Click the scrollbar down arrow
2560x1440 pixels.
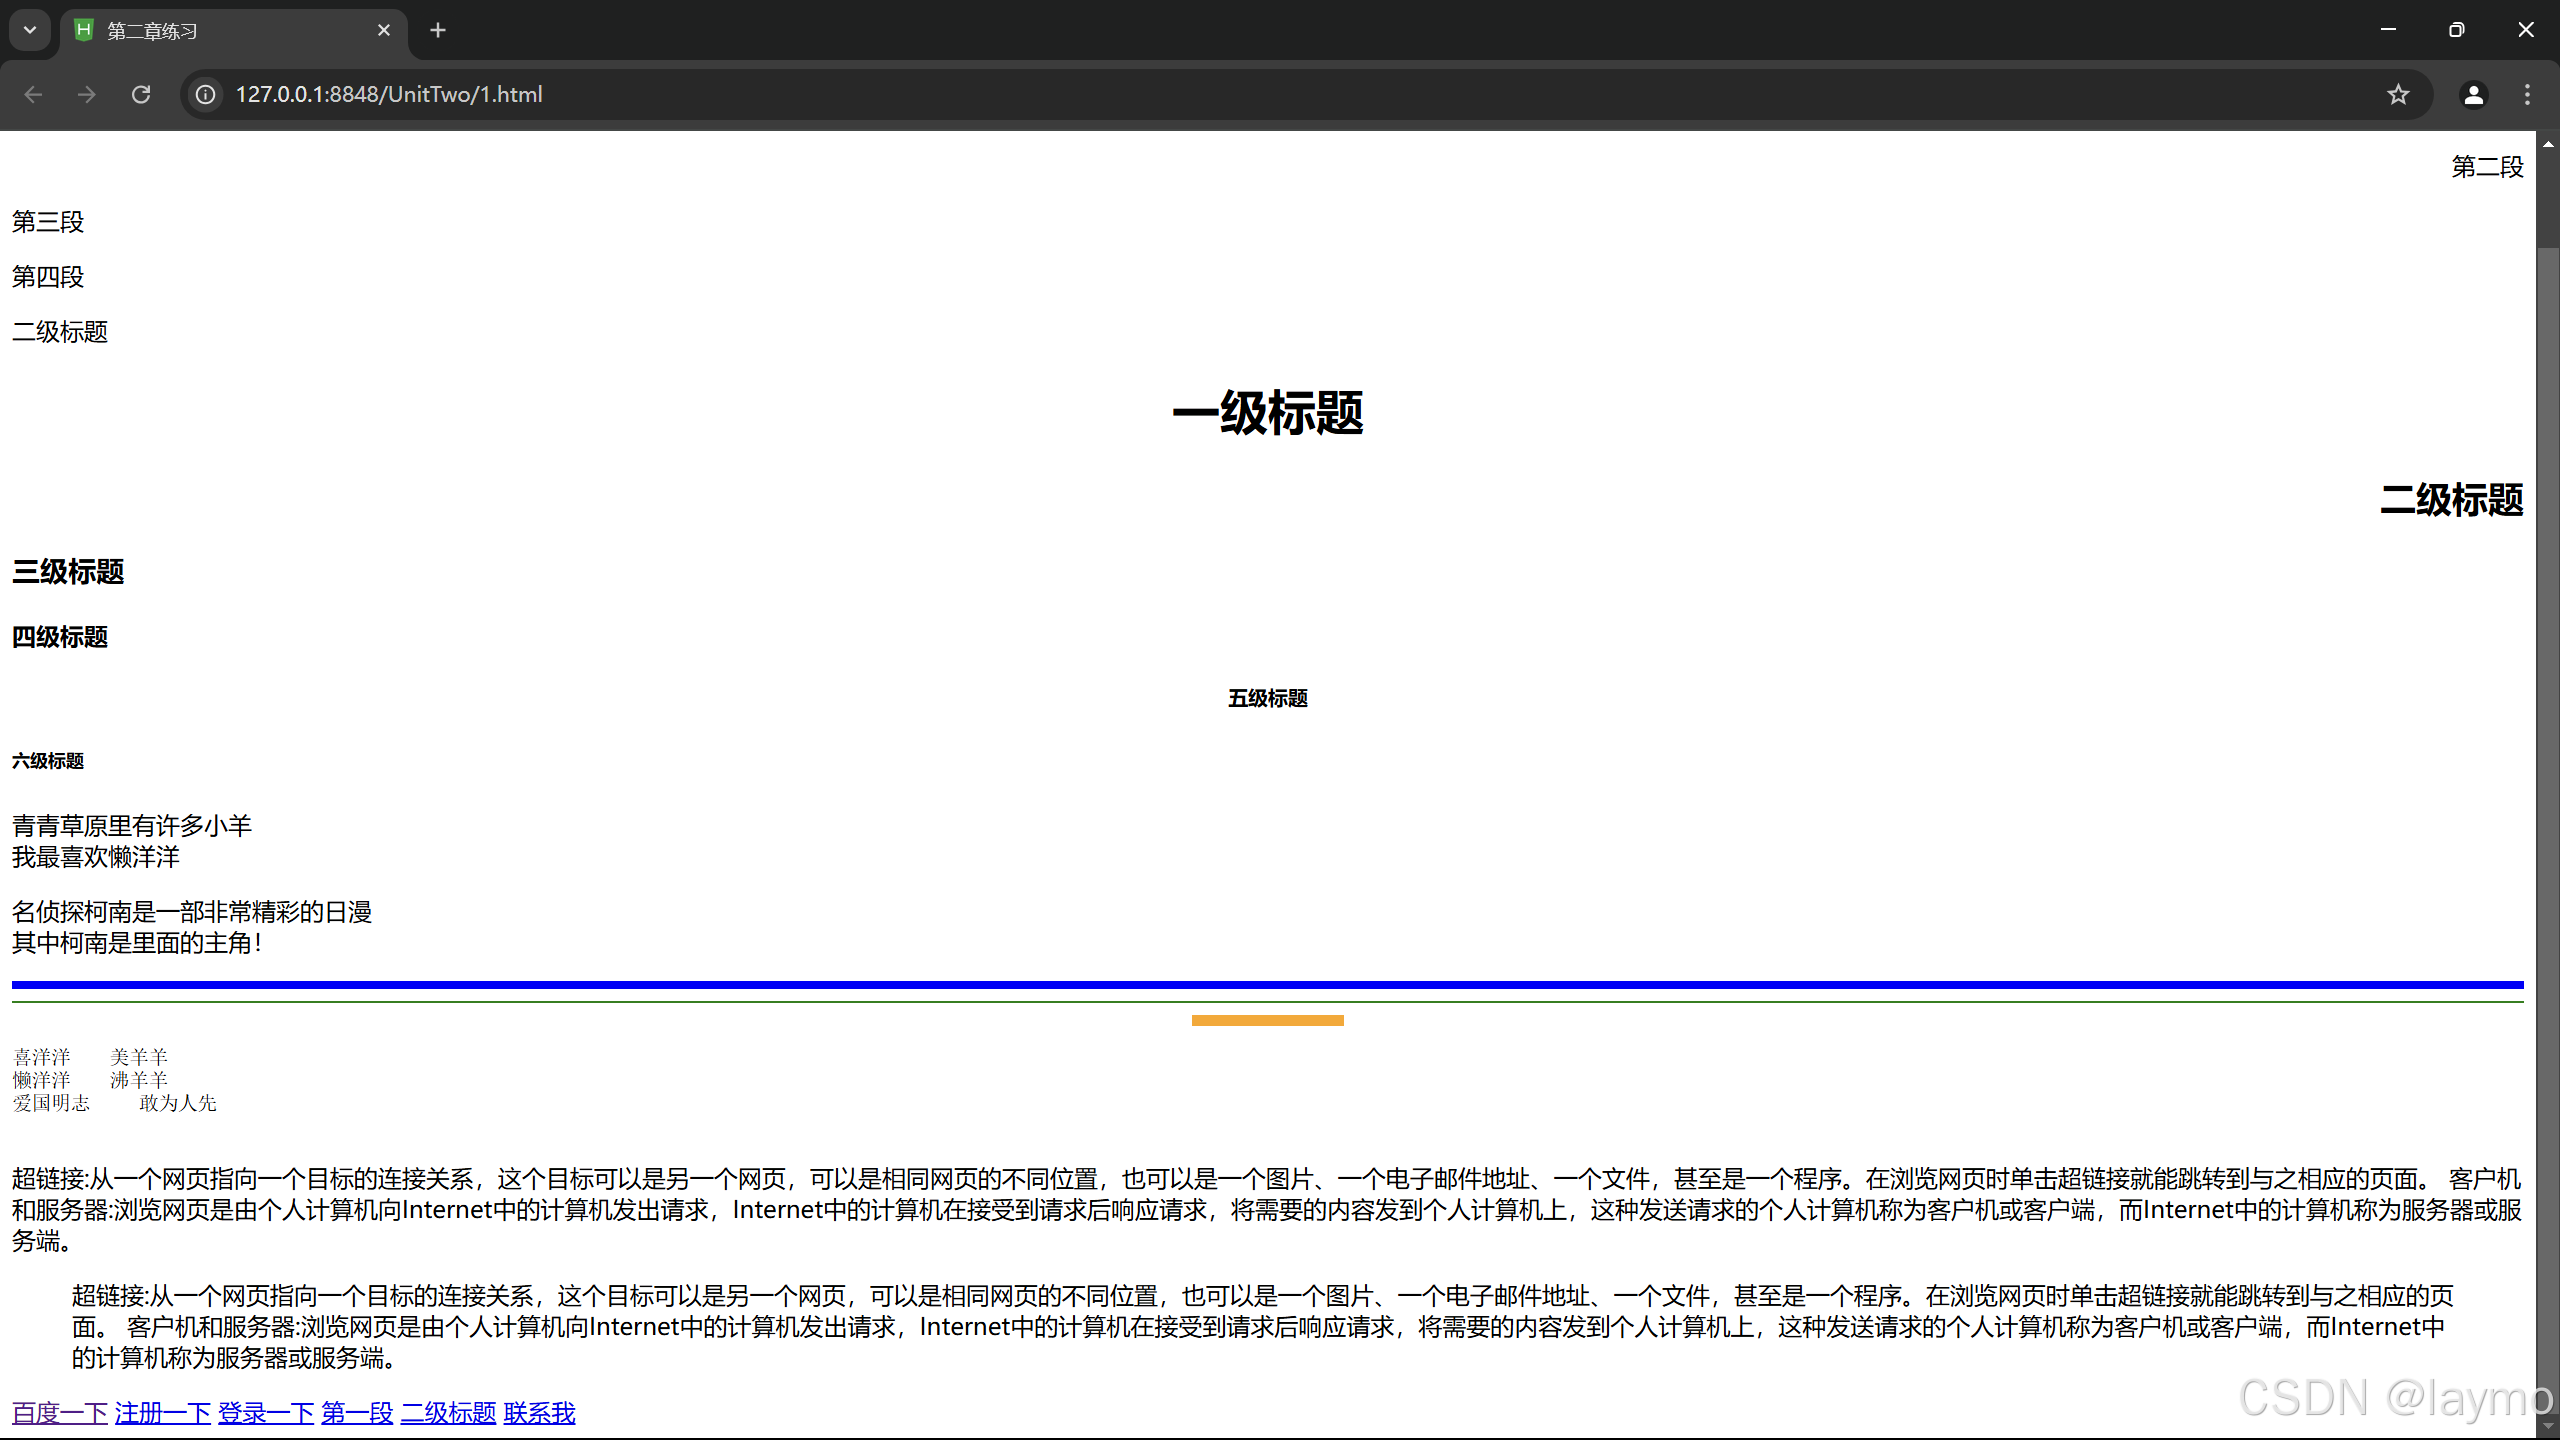click(x=2548, y=1426)
